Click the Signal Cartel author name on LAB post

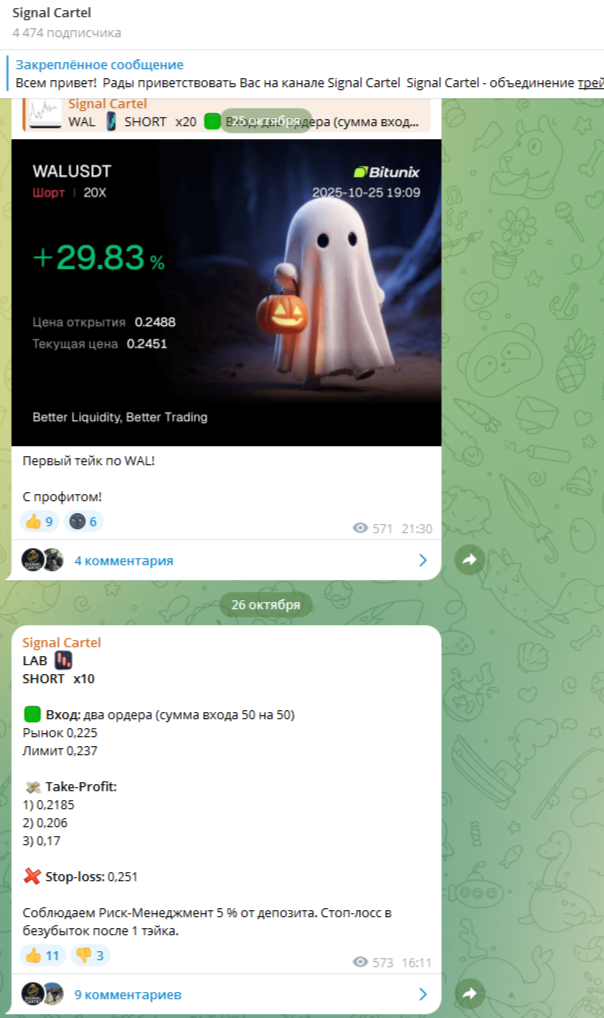click(x=62, y=642)
